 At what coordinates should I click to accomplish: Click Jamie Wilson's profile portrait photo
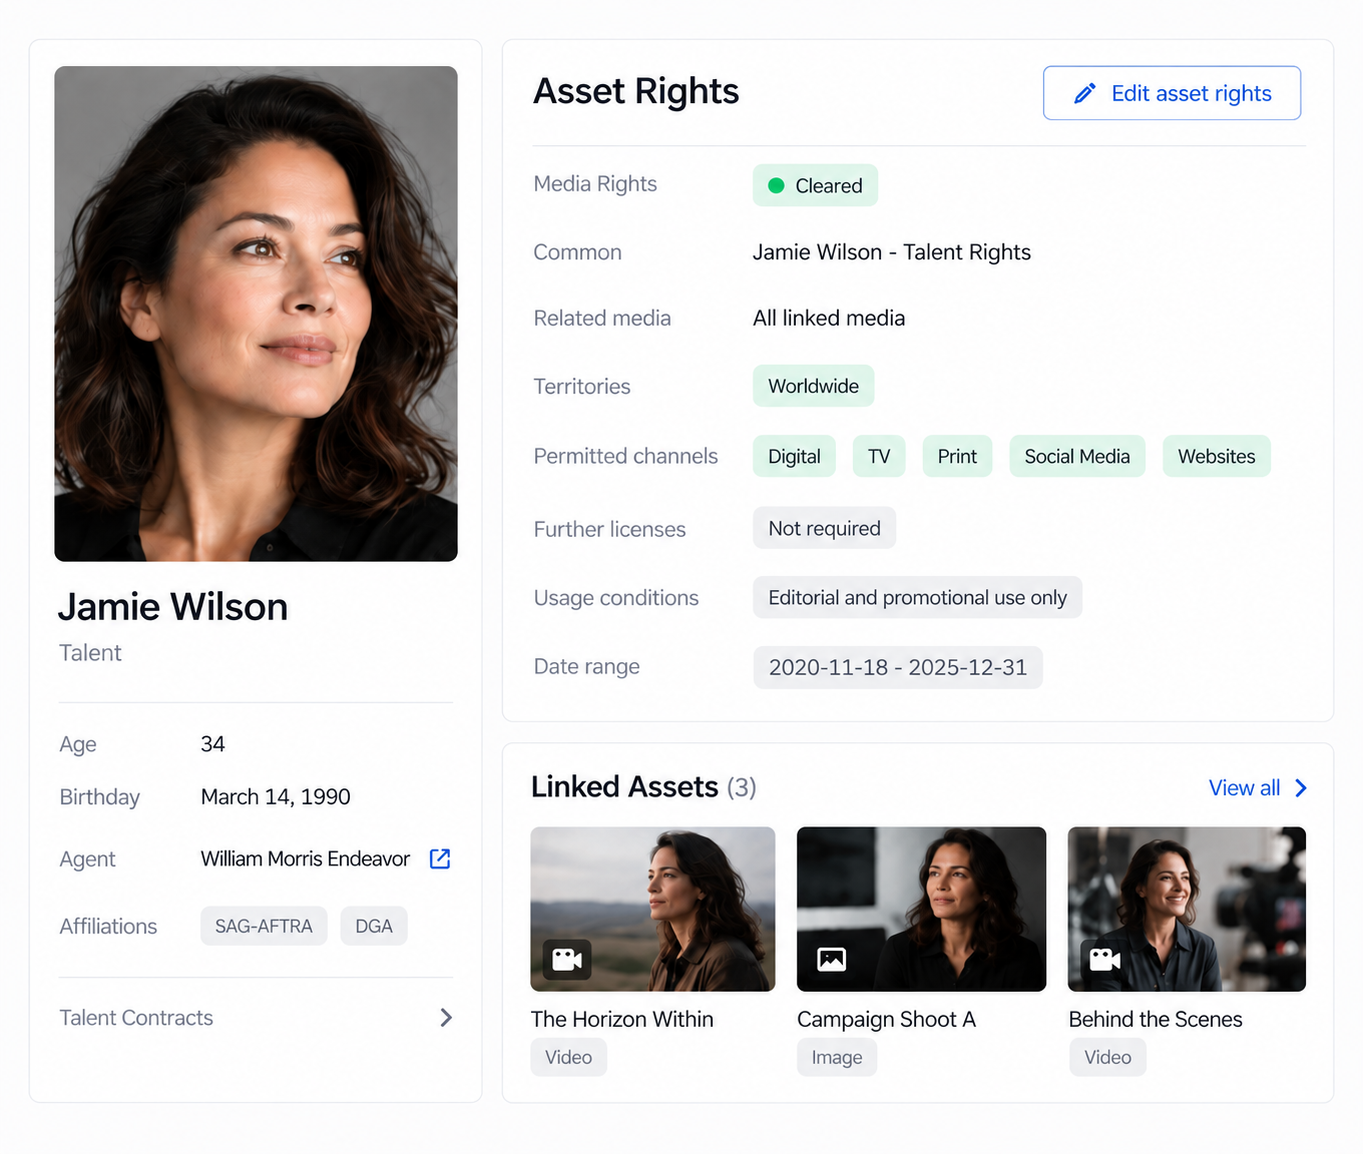click(256, 314)
